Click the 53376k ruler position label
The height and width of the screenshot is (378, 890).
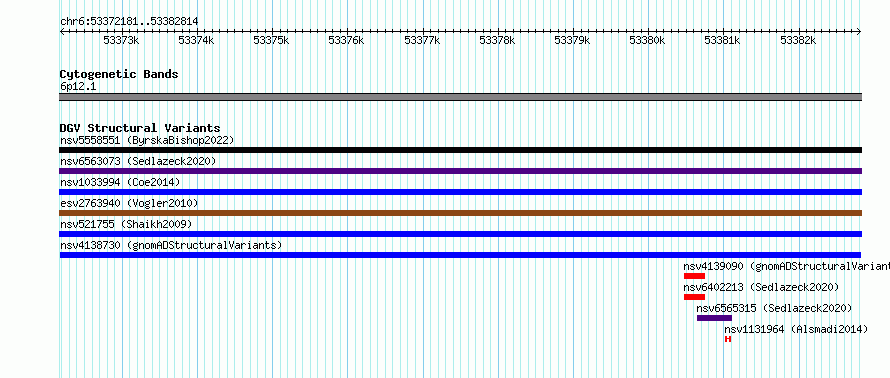click(346, 40)
